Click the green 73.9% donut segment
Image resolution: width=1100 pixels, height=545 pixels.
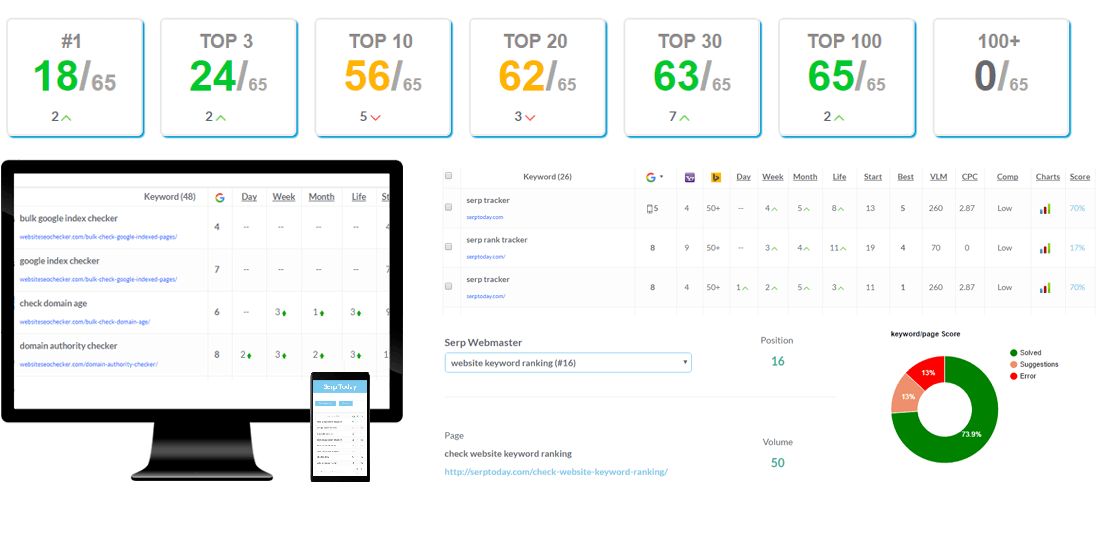pyautogui.click(x=971, y=433)
